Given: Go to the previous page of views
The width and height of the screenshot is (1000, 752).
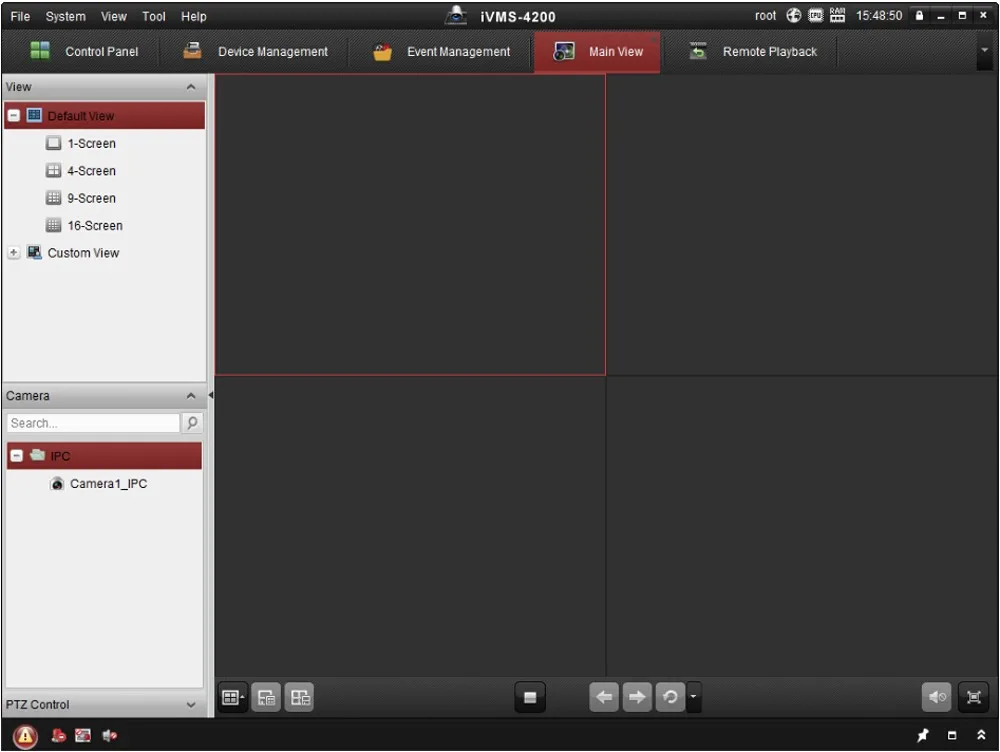Looking at the screenshot, I should tap(604, 697).
